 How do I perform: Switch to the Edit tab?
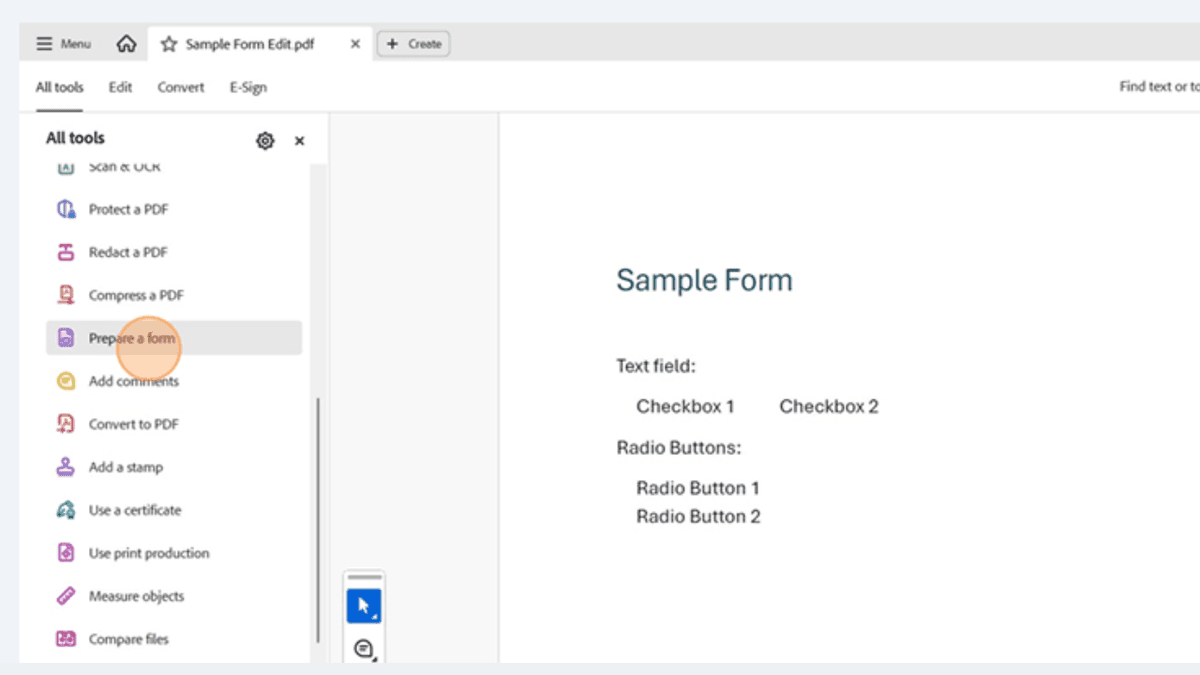click(x=120, y=87)
